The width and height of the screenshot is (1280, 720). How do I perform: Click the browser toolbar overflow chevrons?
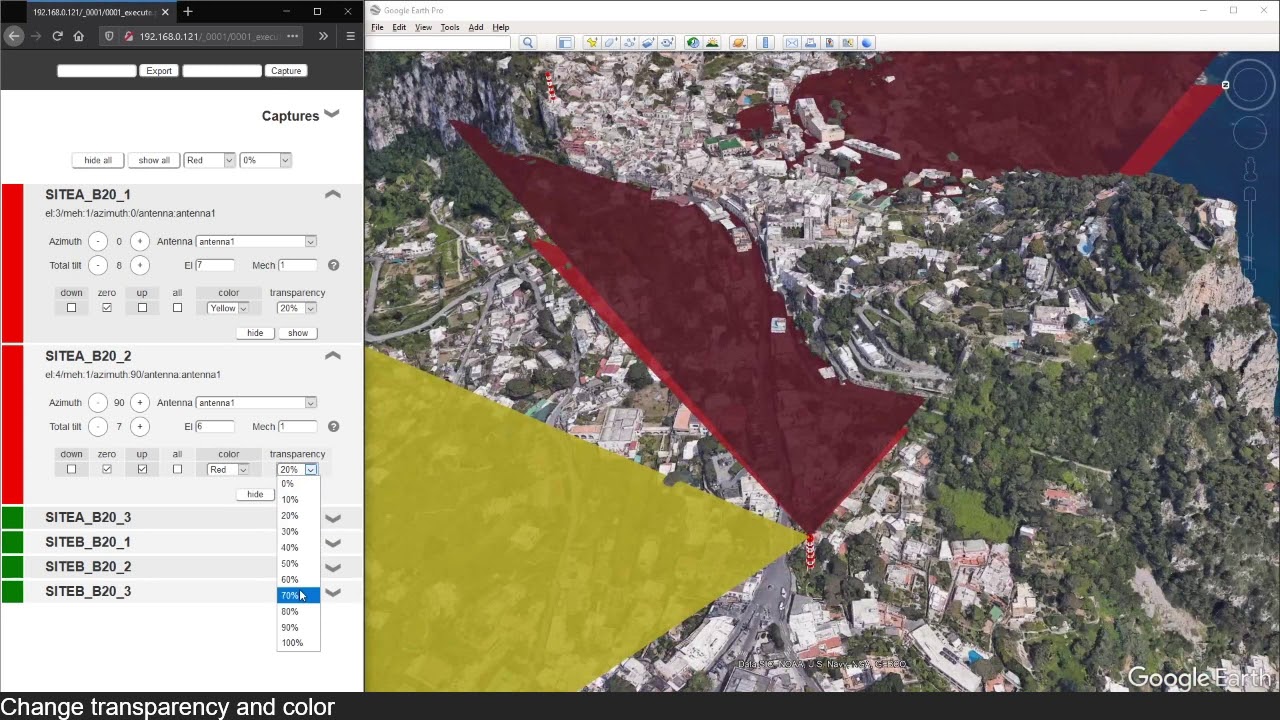pos(323,36)
